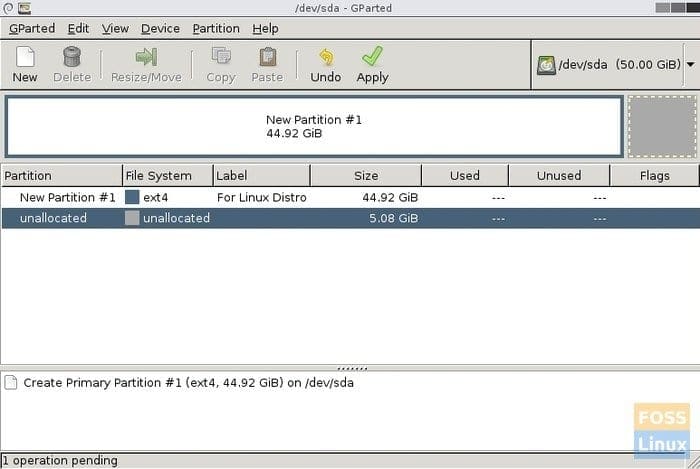Open the Edit menu
This screenshot has height=469, width=700.
[78, 29]
